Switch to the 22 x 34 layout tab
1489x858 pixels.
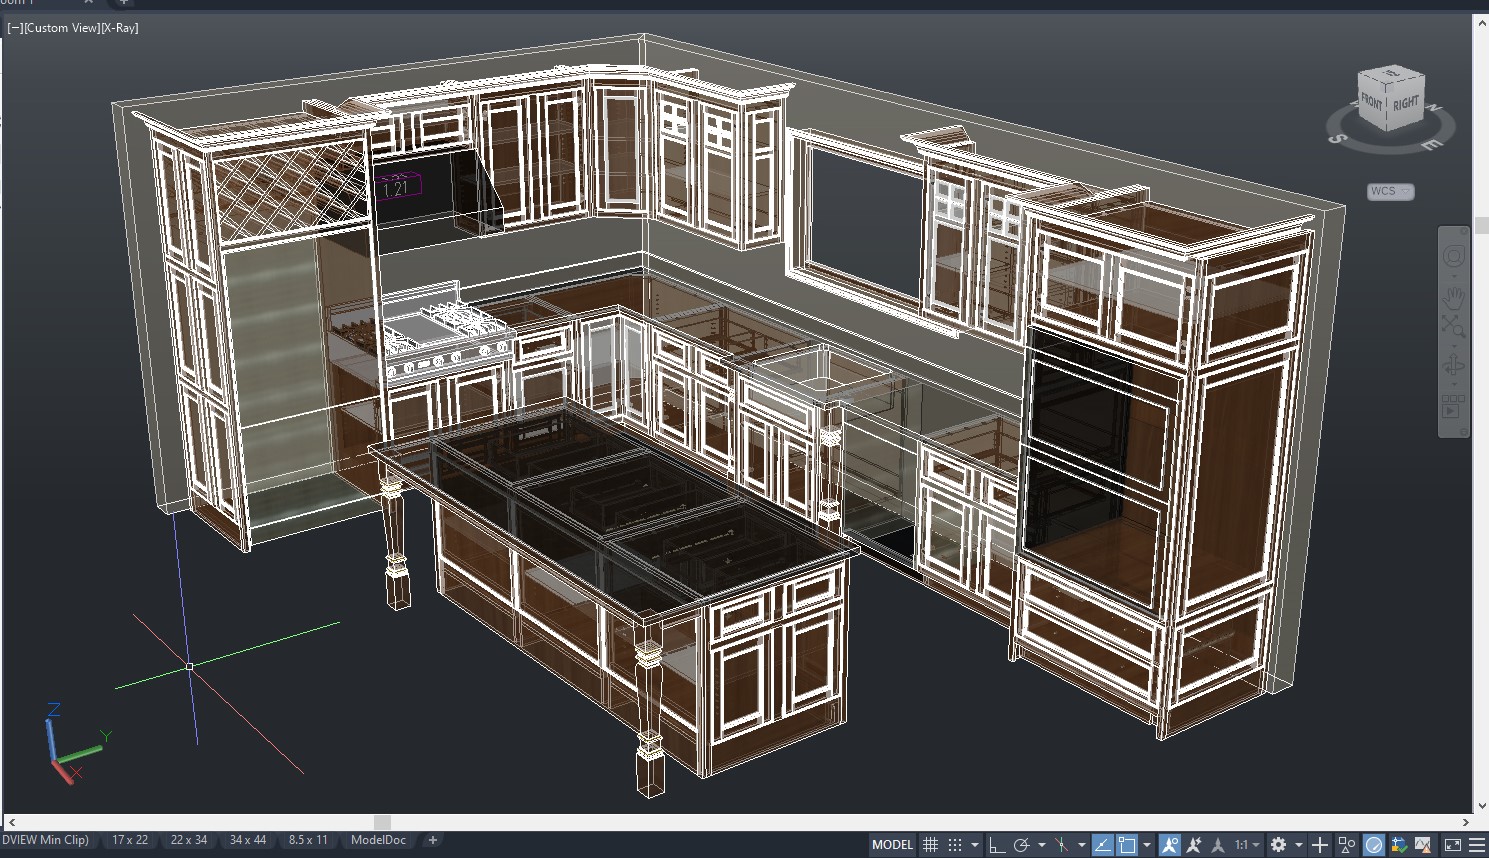coord(189,840)
